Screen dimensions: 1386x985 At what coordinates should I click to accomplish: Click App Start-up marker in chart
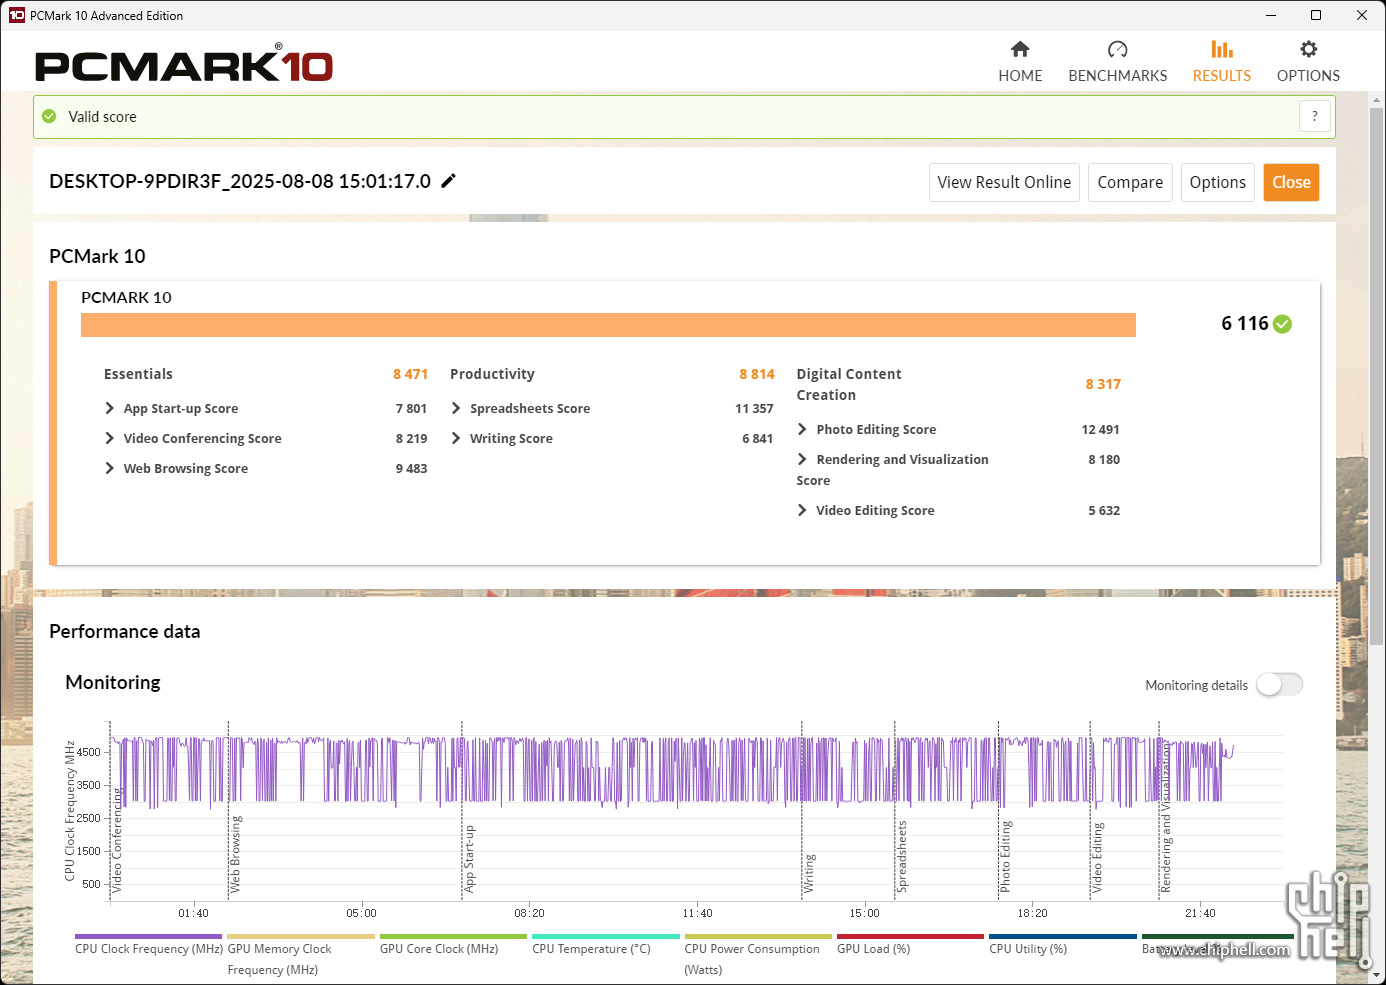(x=469, y=859)
